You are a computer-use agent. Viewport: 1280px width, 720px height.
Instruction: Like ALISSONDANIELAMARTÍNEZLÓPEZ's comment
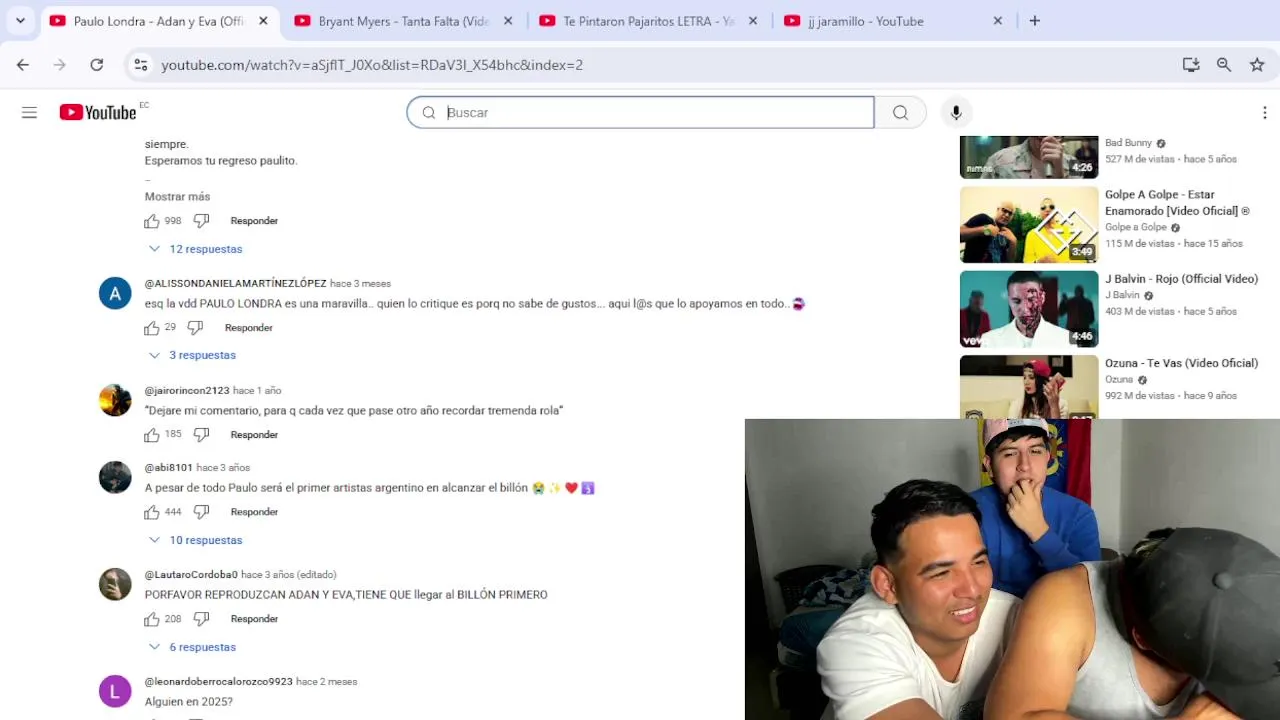point(152,328)
